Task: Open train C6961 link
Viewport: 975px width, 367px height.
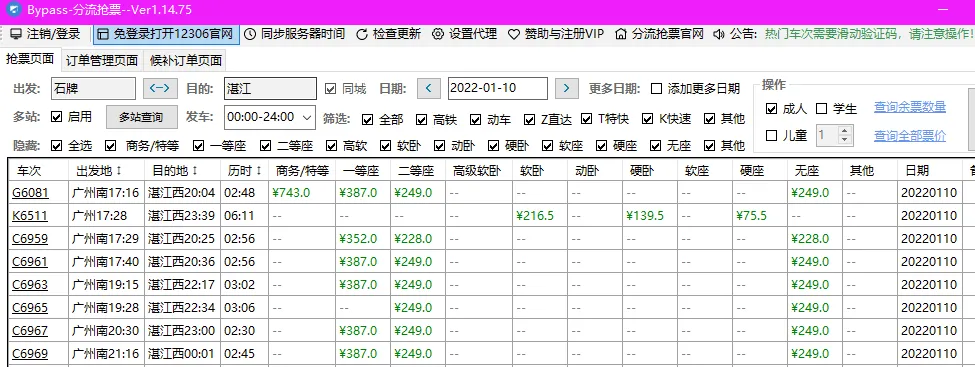Action: [30, 262]
